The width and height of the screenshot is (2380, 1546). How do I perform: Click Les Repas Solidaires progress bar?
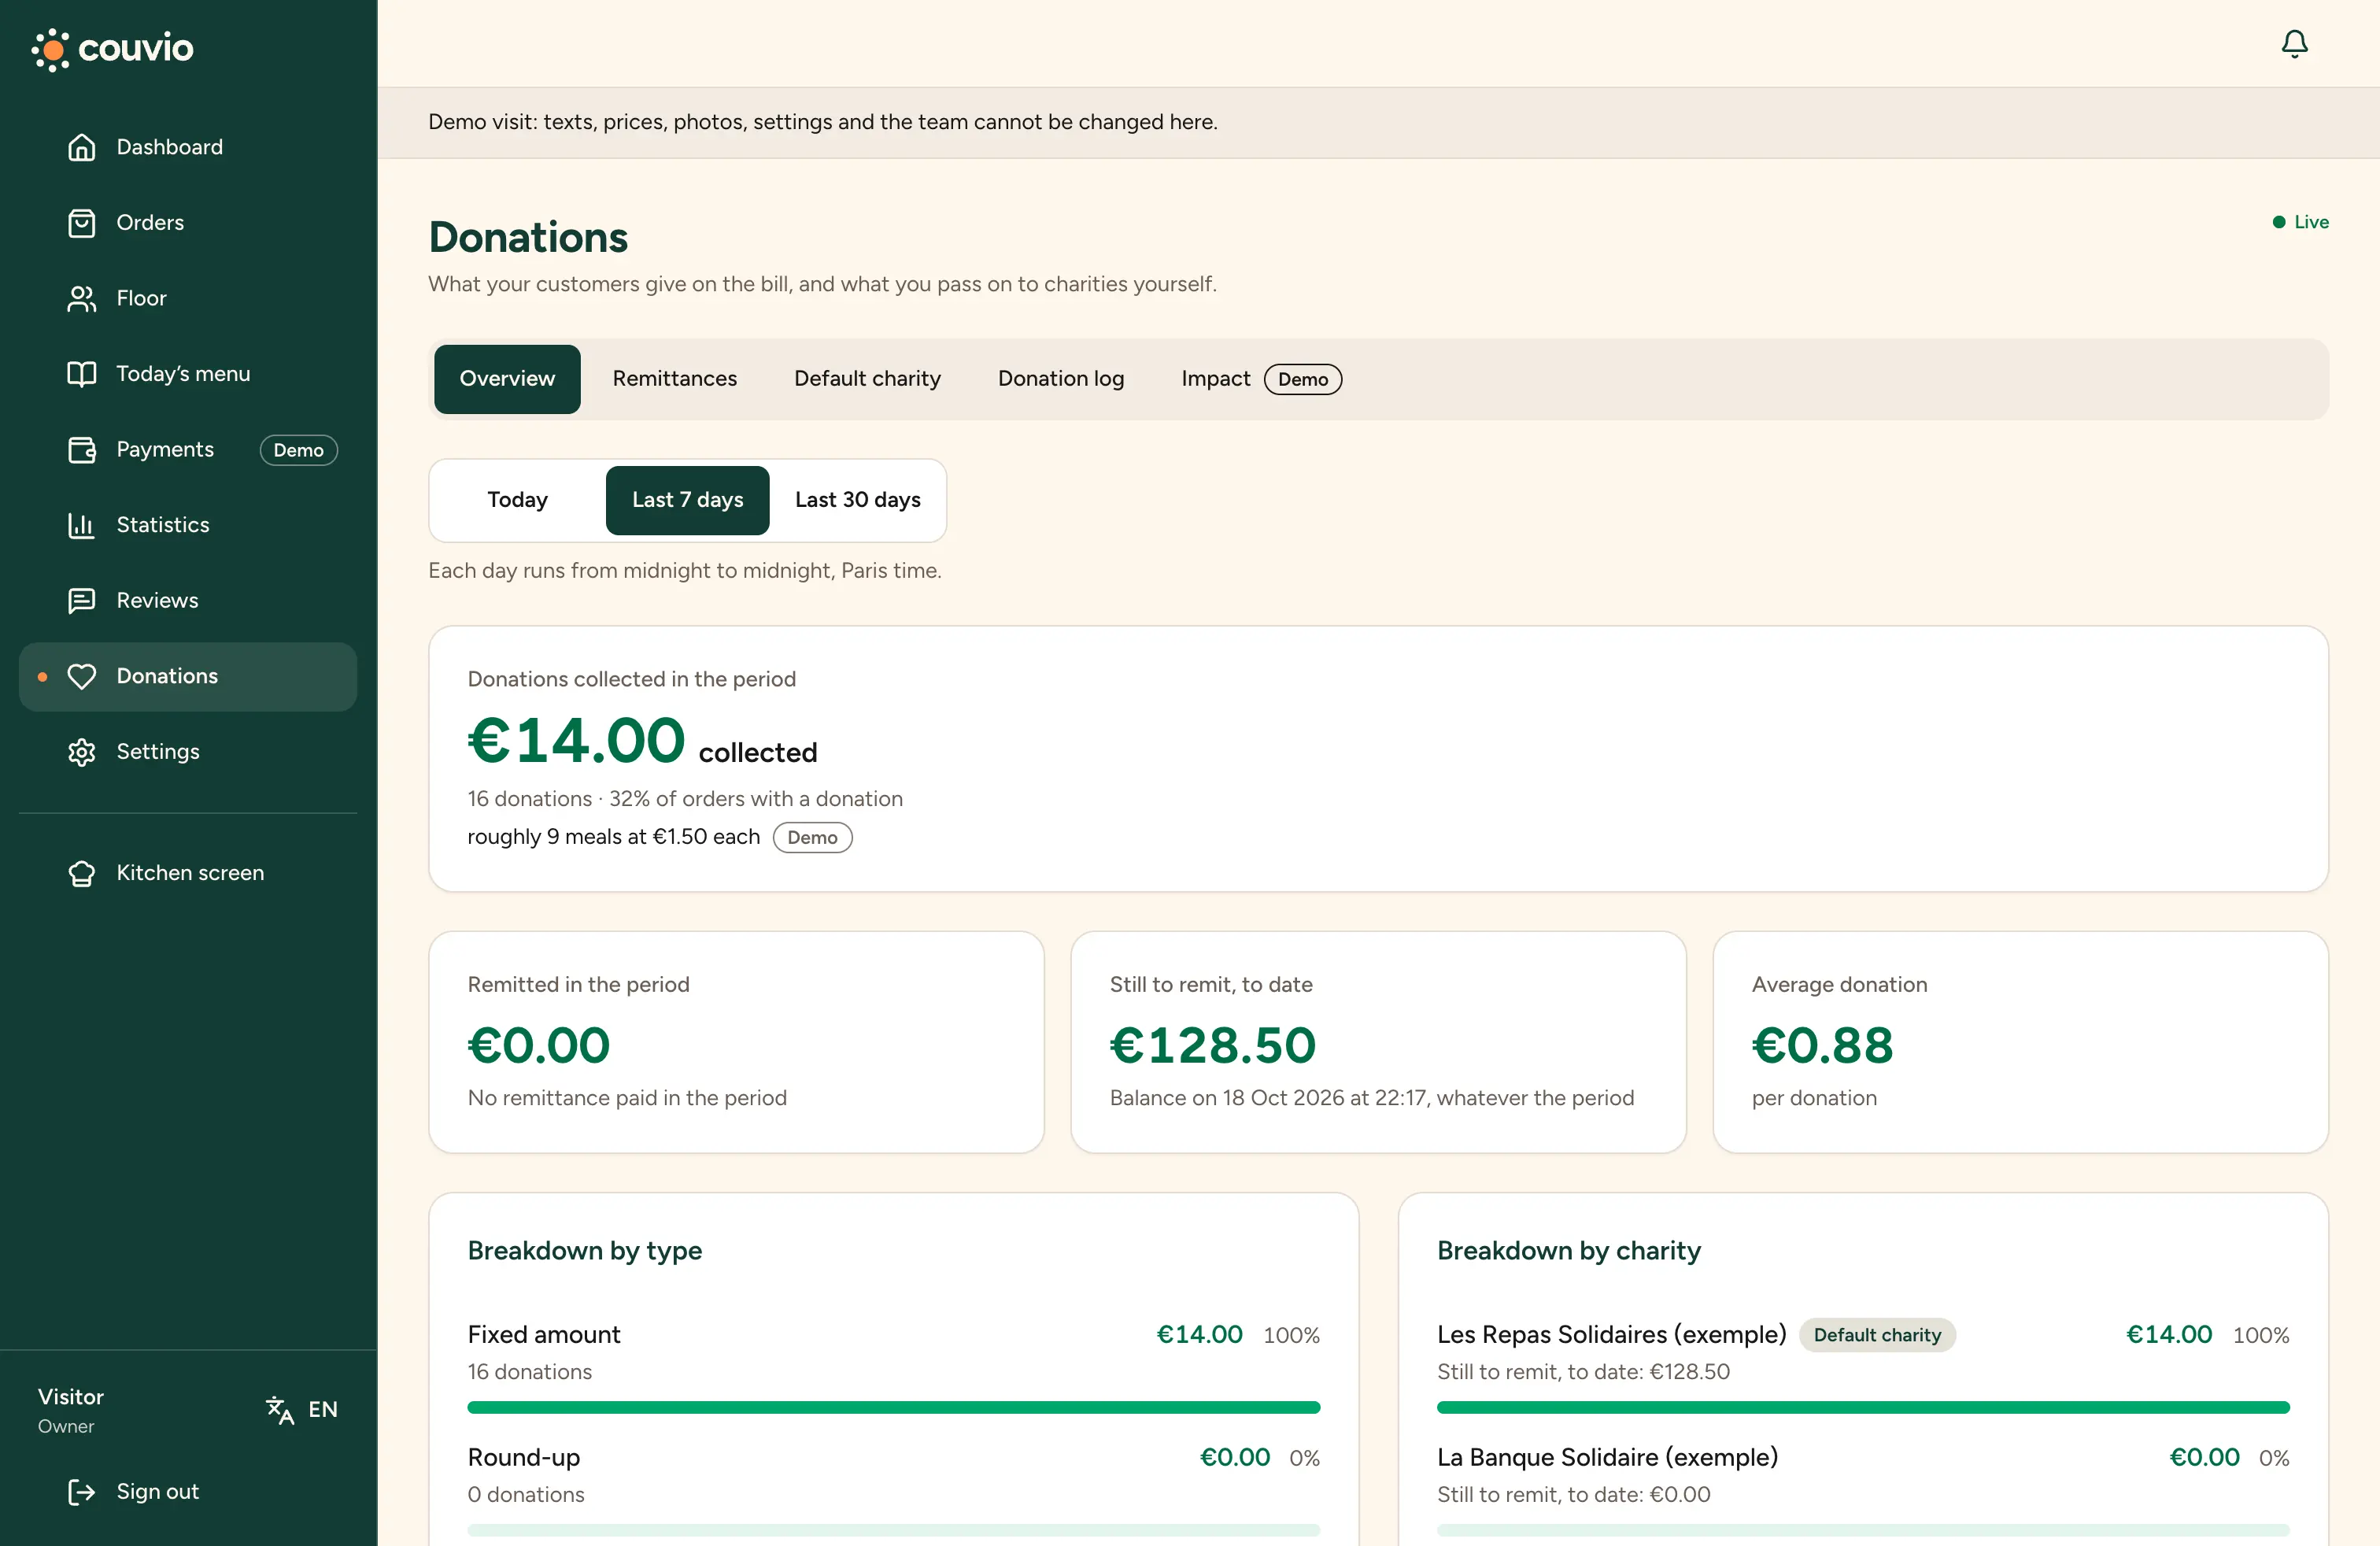point(1863,1408)
